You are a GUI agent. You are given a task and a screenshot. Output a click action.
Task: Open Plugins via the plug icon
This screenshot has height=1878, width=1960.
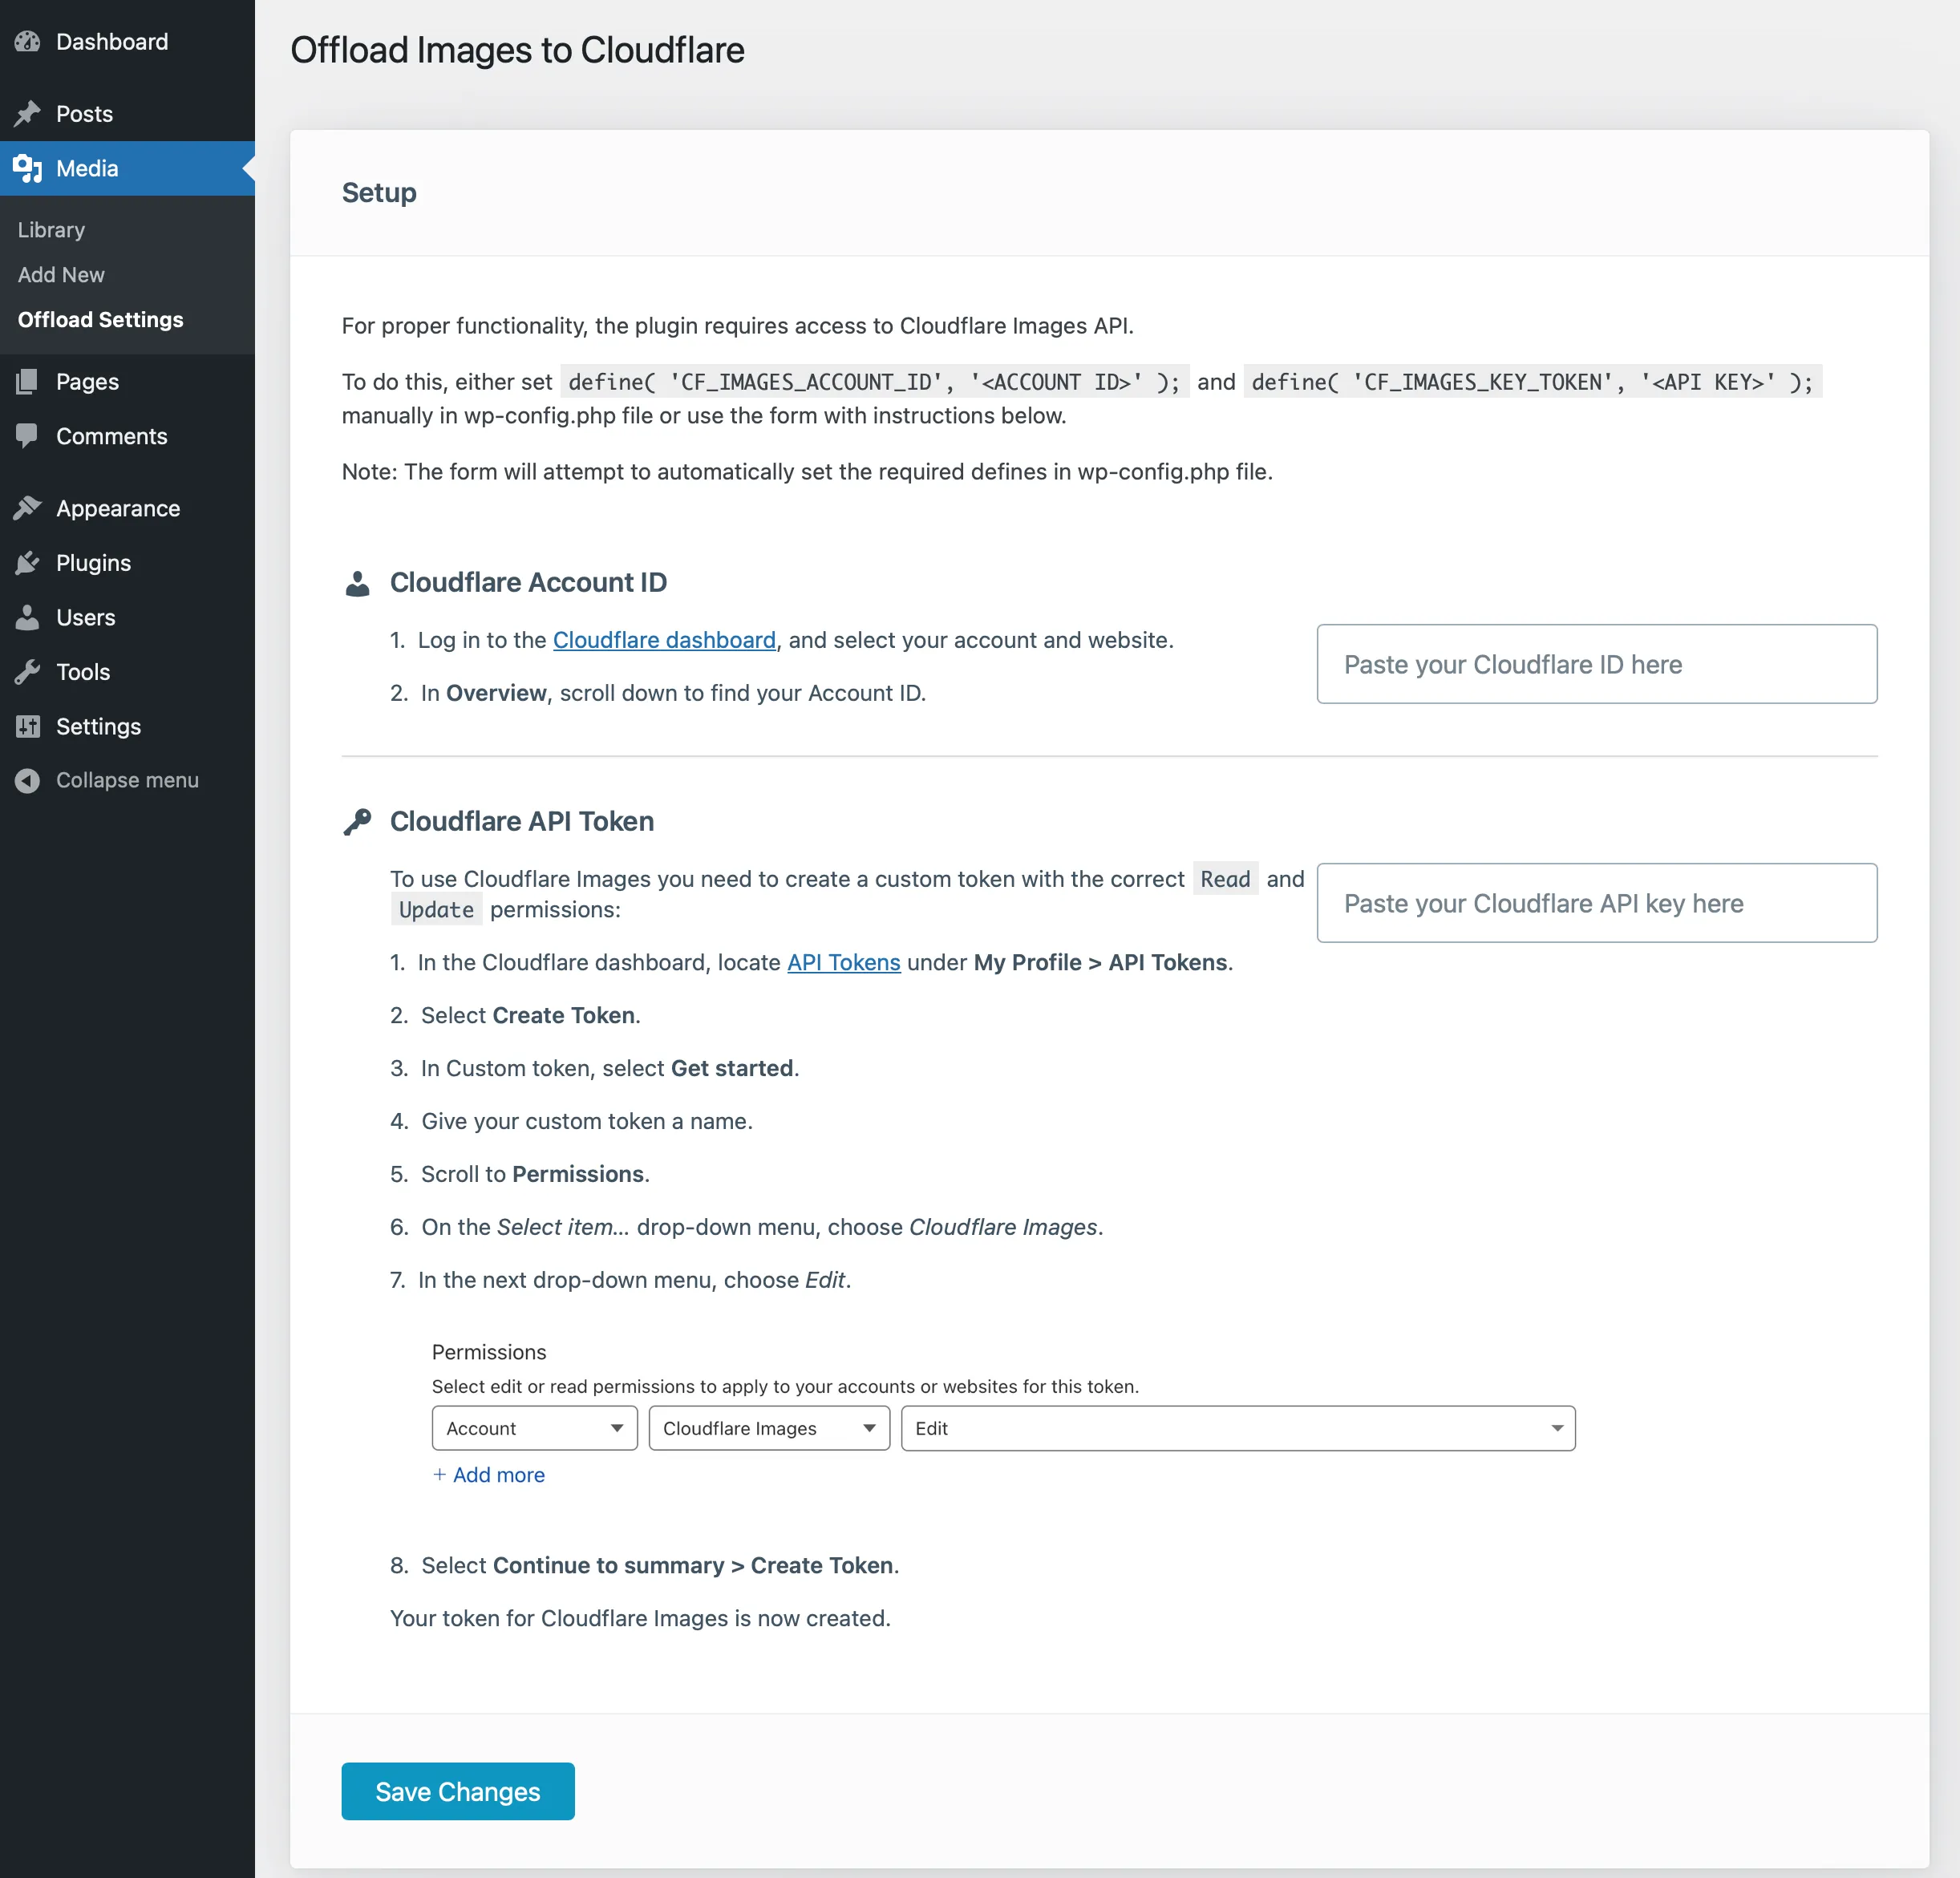28,562
